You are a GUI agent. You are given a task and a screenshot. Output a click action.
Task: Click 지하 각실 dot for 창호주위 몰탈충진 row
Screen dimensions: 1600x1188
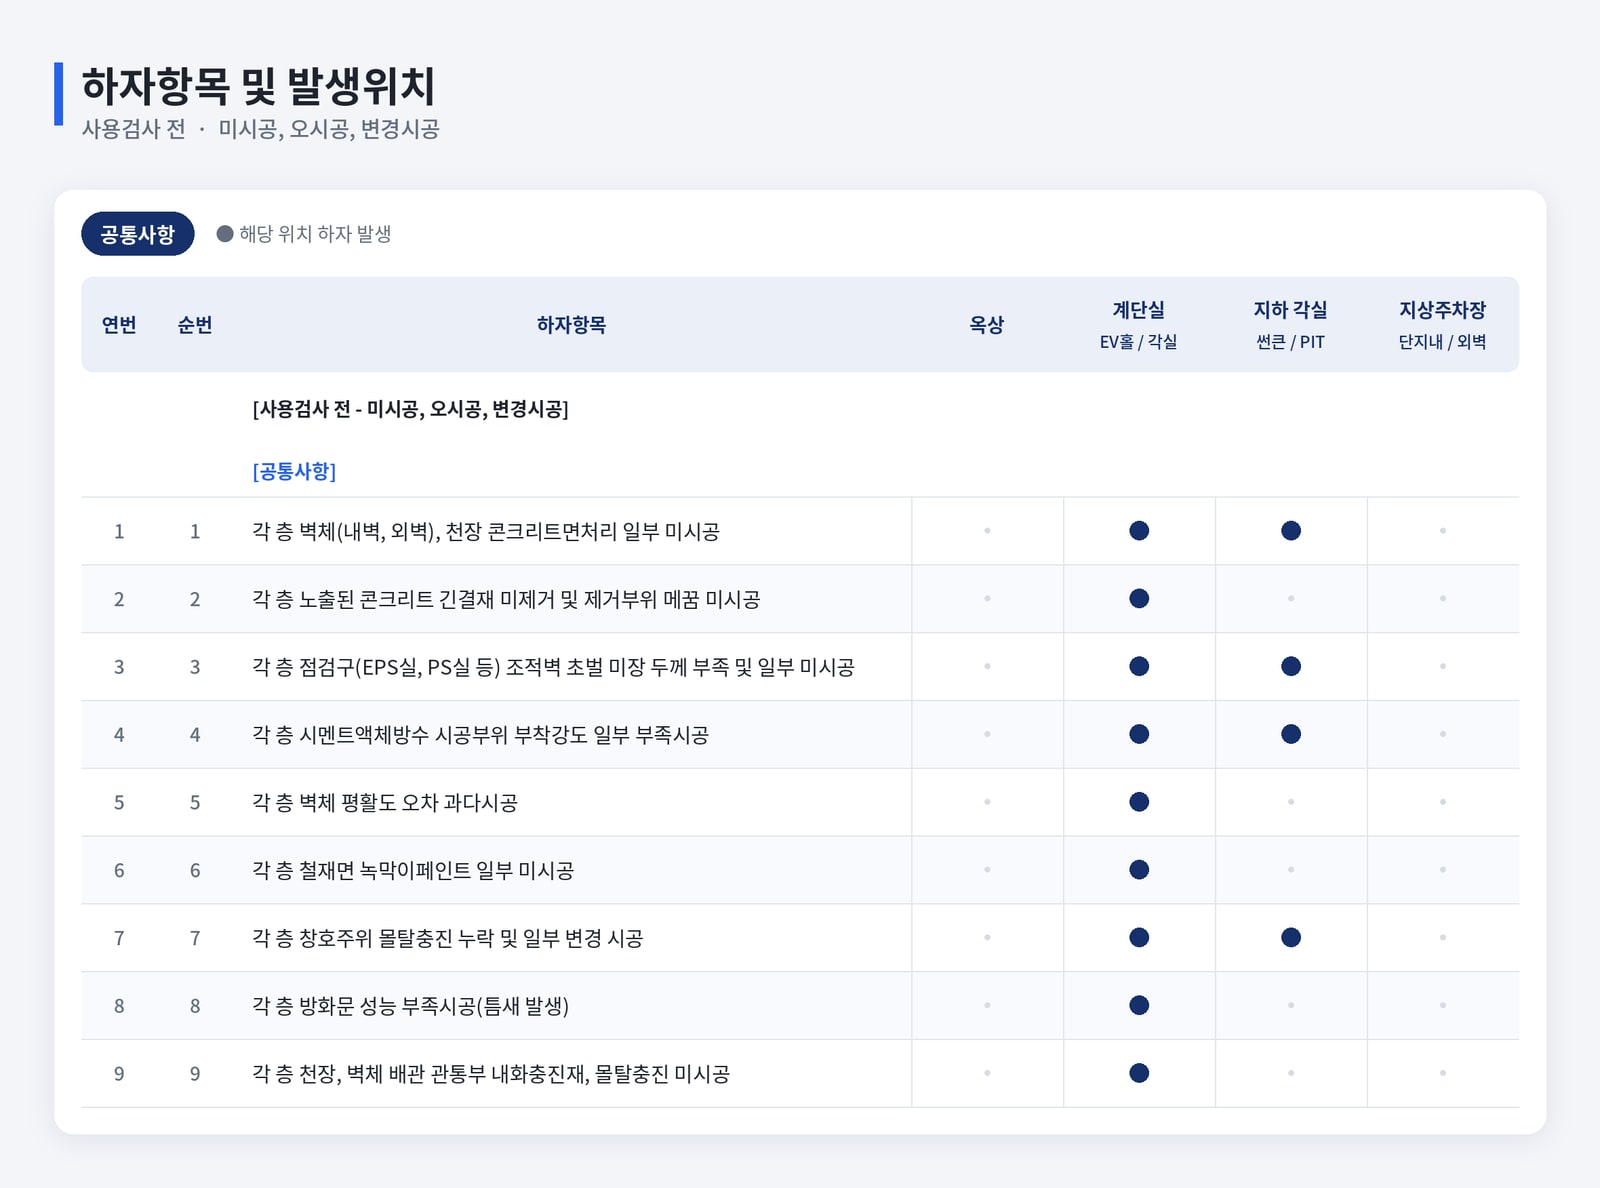1291,938
